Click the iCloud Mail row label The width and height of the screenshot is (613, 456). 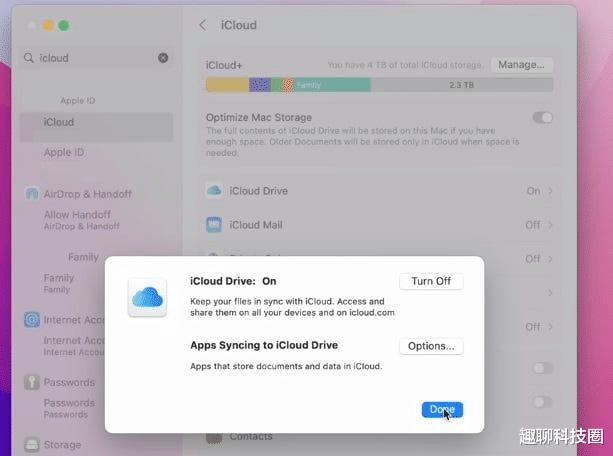tap(256, 225)
